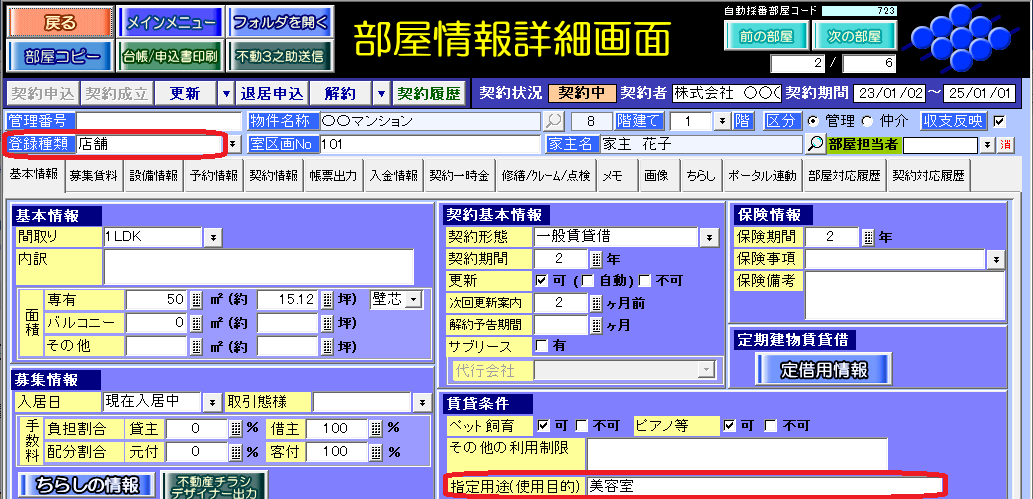Click the magnifier icon beside 物件名称 field
The width and height of the screenshot is (1033, 499).
click(x=553, y=121)
